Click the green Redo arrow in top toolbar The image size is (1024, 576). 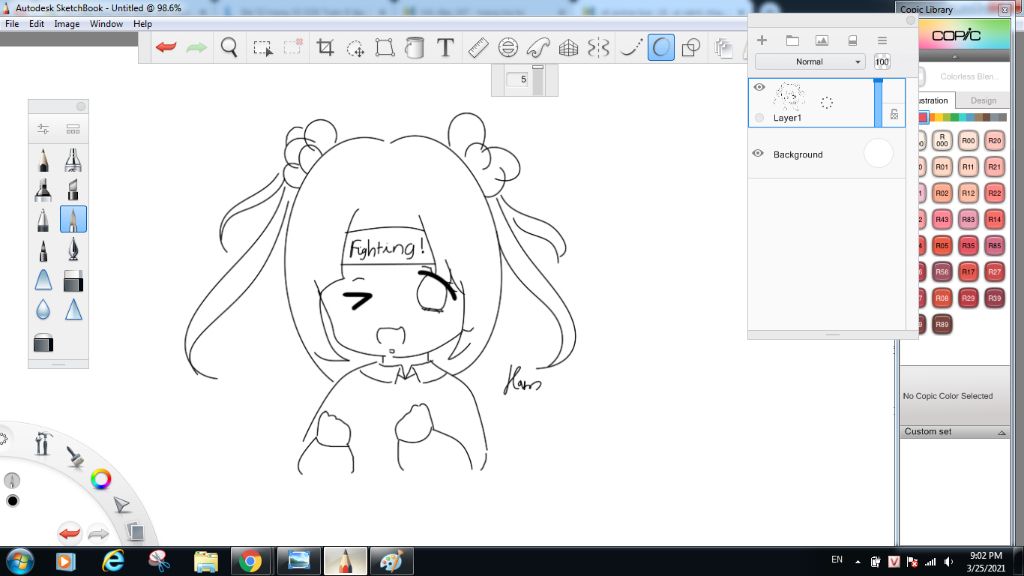pos(197,47)
